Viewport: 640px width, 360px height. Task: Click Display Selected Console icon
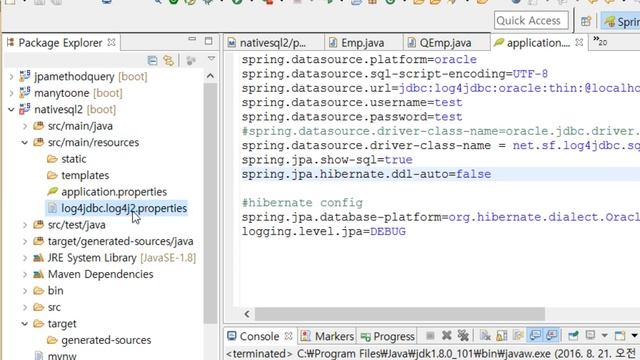click(590, 336)
